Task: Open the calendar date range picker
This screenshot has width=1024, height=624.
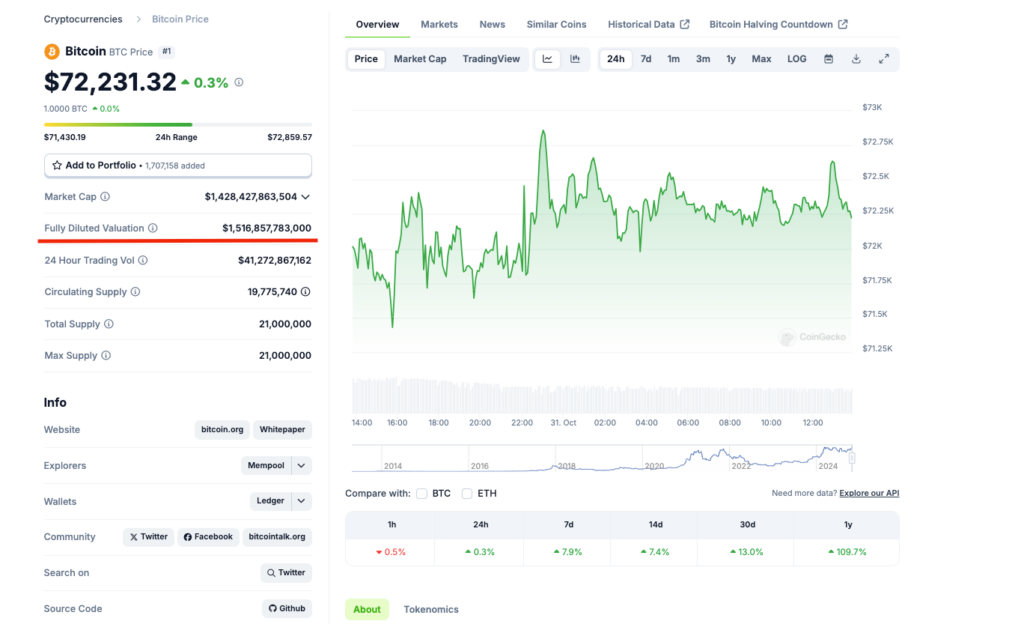Action: [x=828, y=59]
